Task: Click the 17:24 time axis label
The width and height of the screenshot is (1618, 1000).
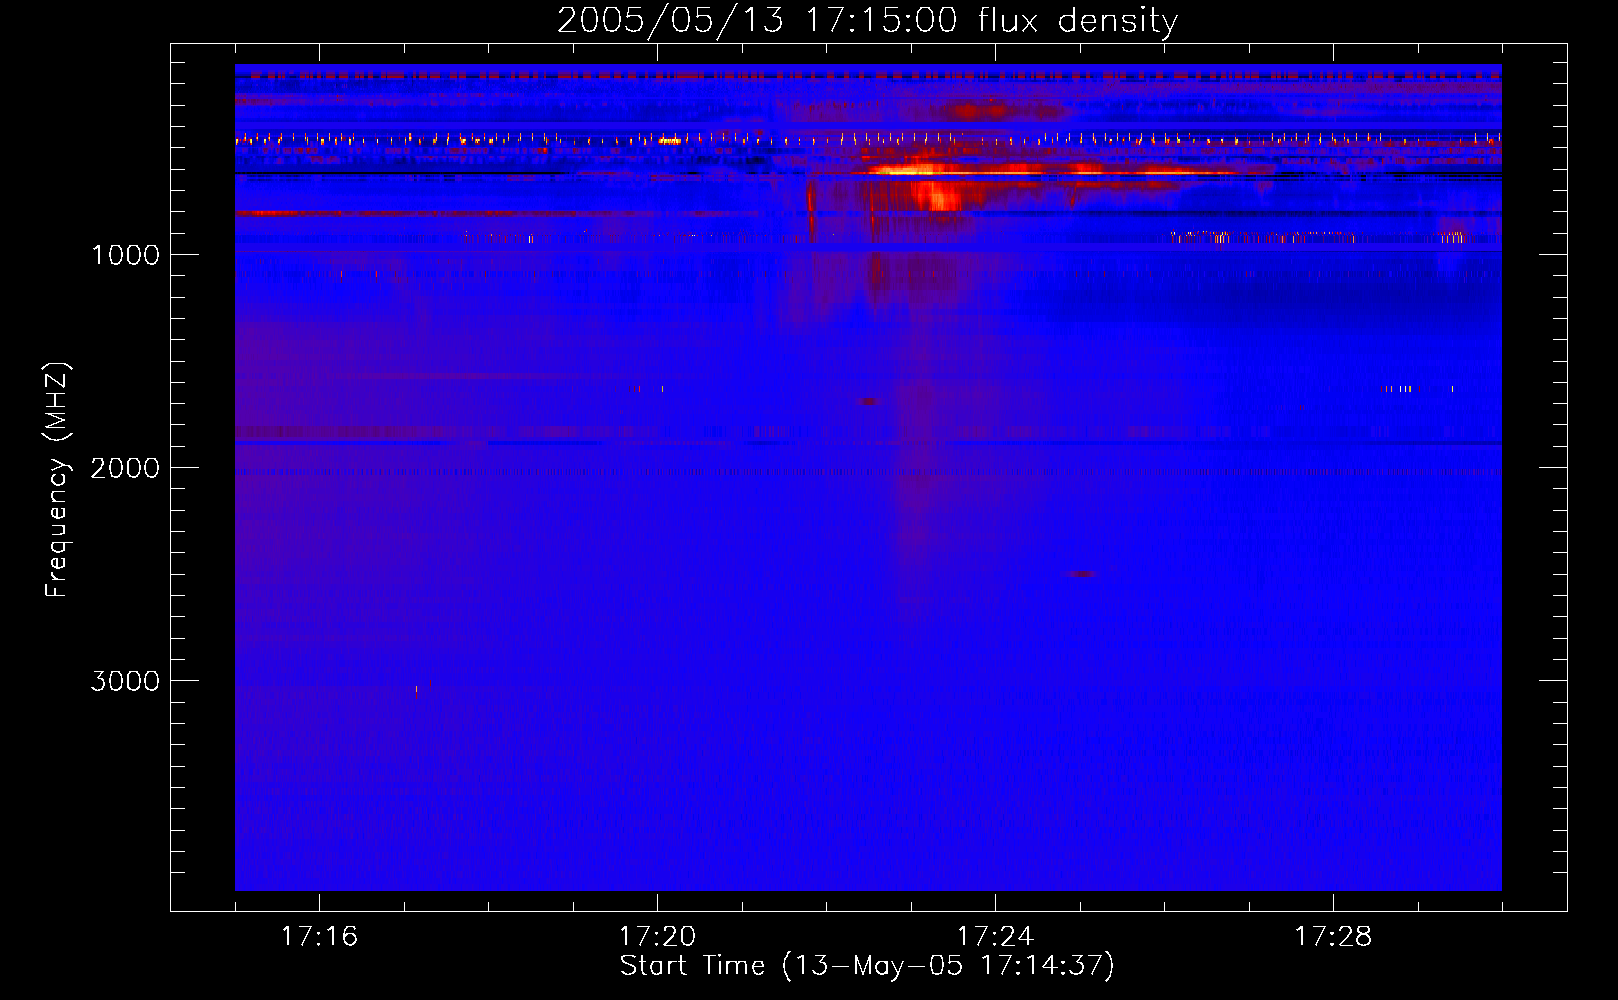Action: click(995, 937)
